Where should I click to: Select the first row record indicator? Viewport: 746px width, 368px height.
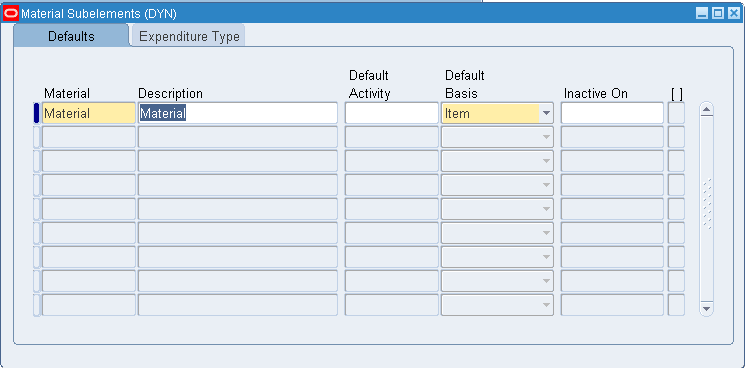pos(37,113)
